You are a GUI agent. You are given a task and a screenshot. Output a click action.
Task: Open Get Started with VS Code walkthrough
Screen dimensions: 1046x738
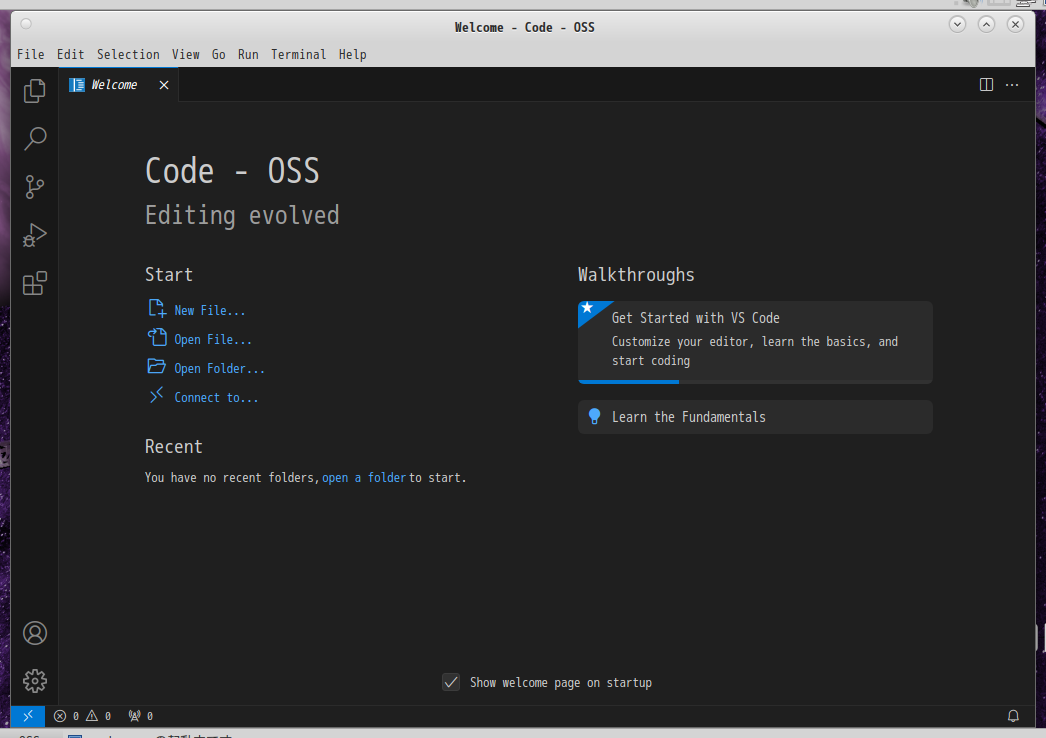pos(755,342)
